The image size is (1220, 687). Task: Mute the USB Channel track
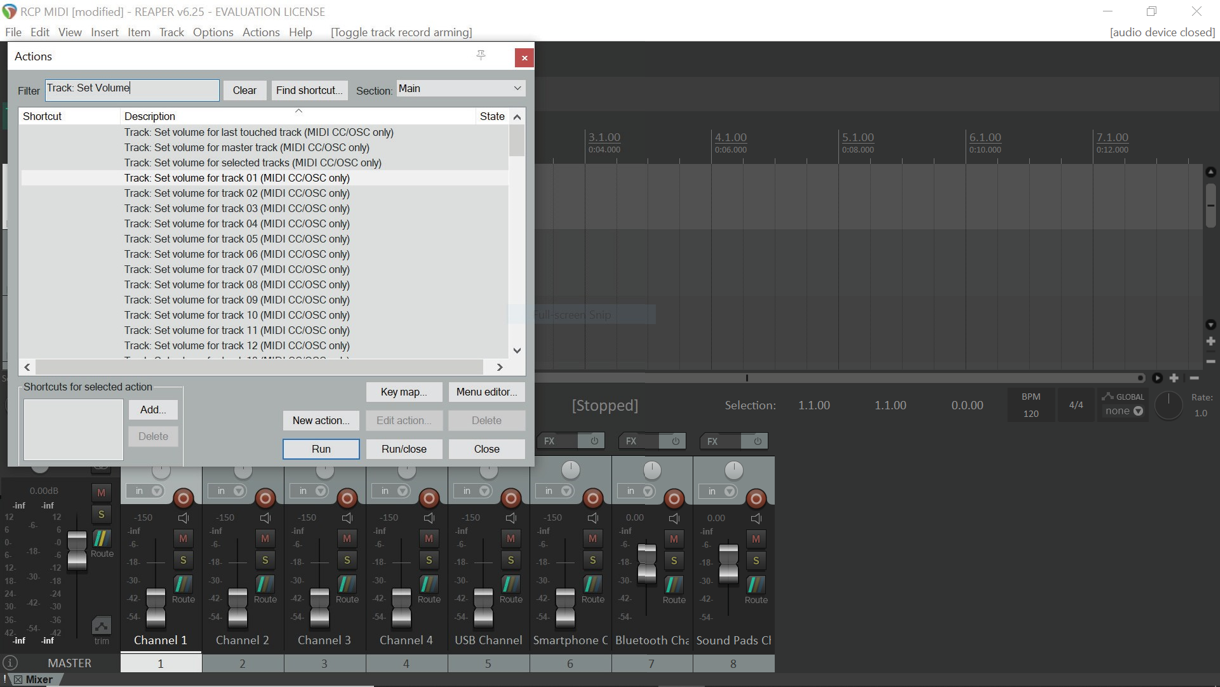point(511,538)
